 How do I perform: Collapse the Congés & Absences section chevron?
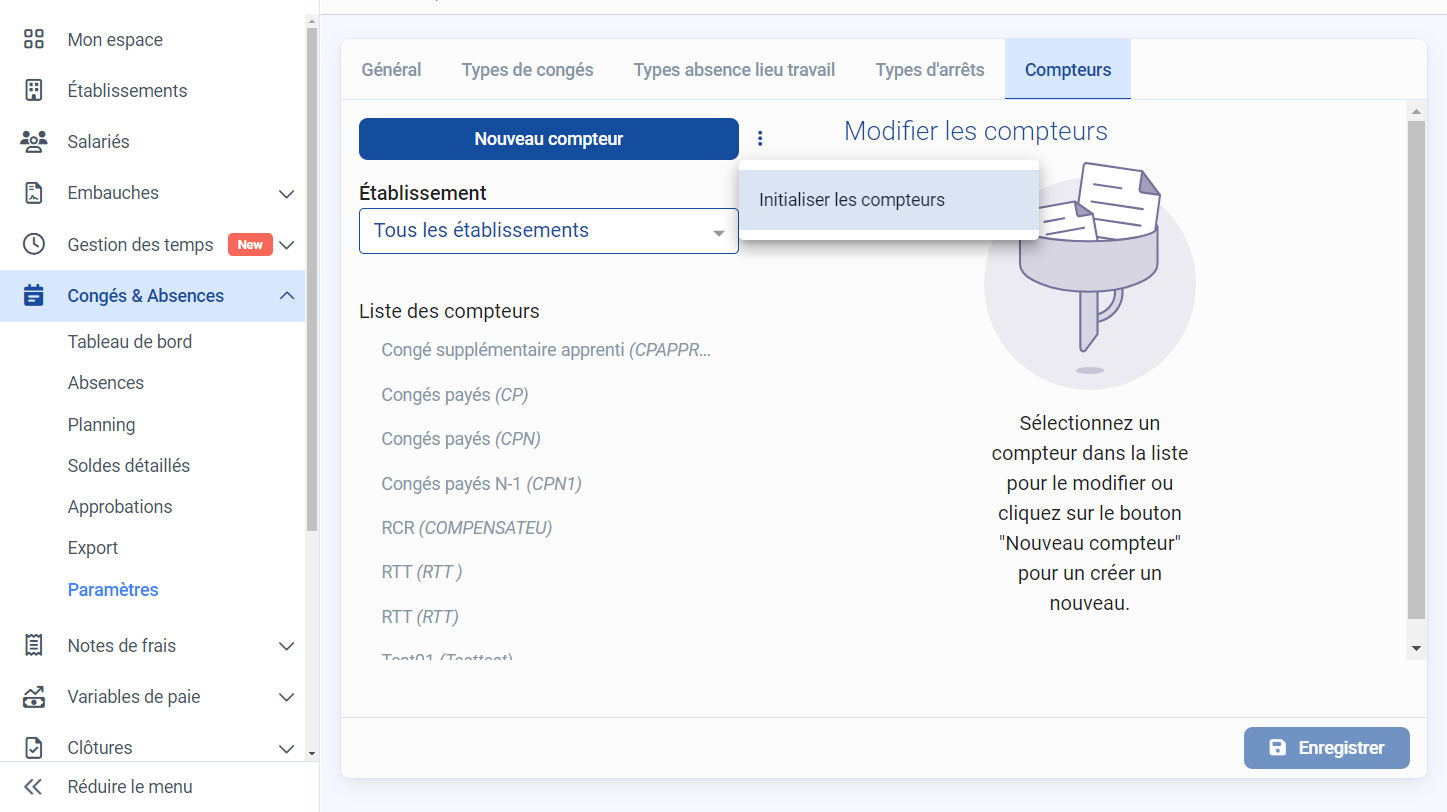[287, 295]
